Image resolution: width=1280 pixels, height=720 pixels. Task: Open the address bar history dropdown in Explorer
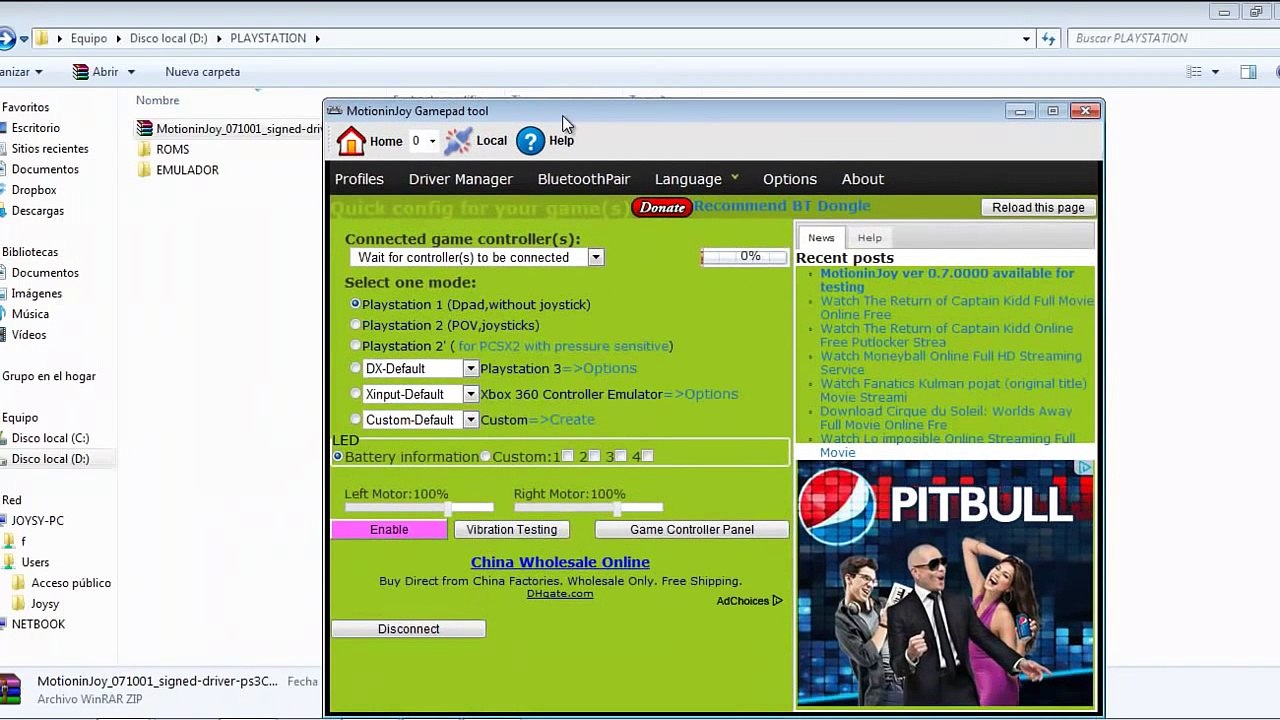1026,38
